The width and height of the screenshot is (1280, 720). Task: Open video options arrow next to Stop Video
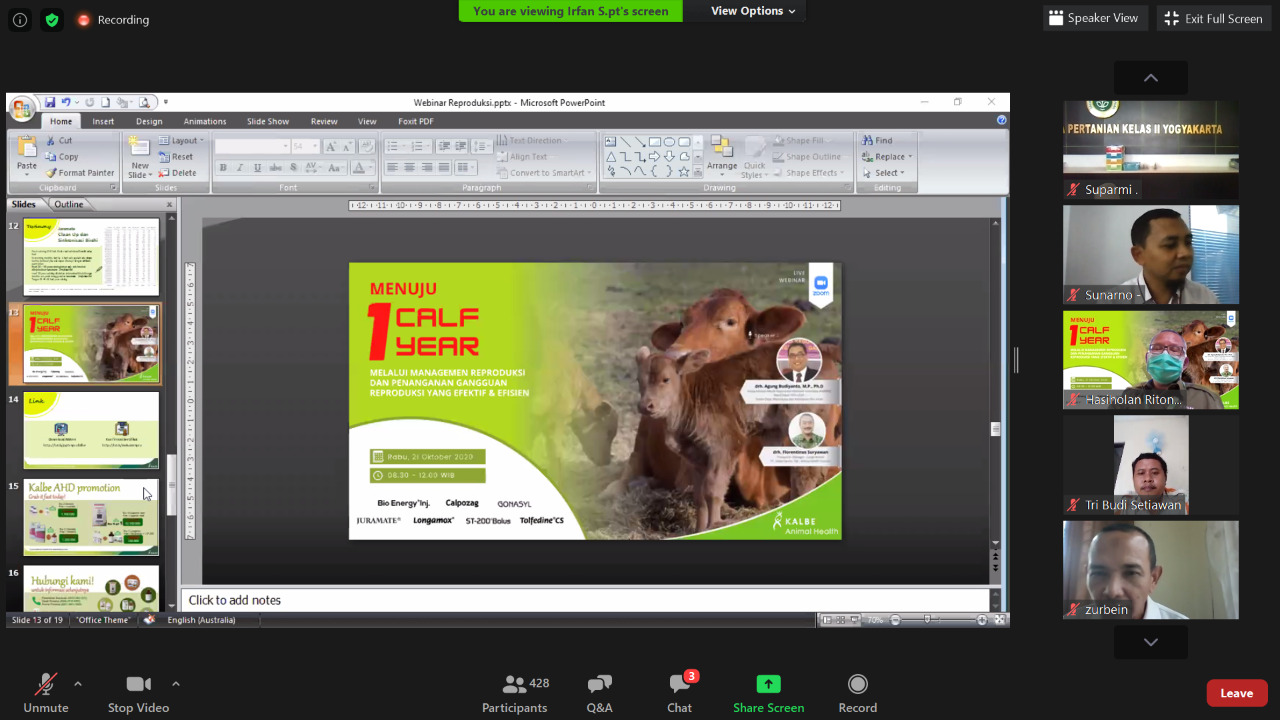tap(176, 684)
